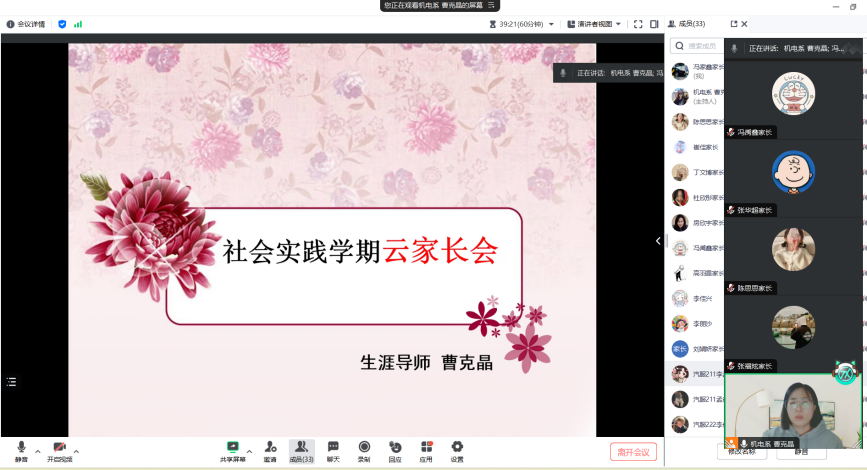This screenshot has height=470, width=867.
Task: Click the blue security shield icon
Action: point(62,24)
